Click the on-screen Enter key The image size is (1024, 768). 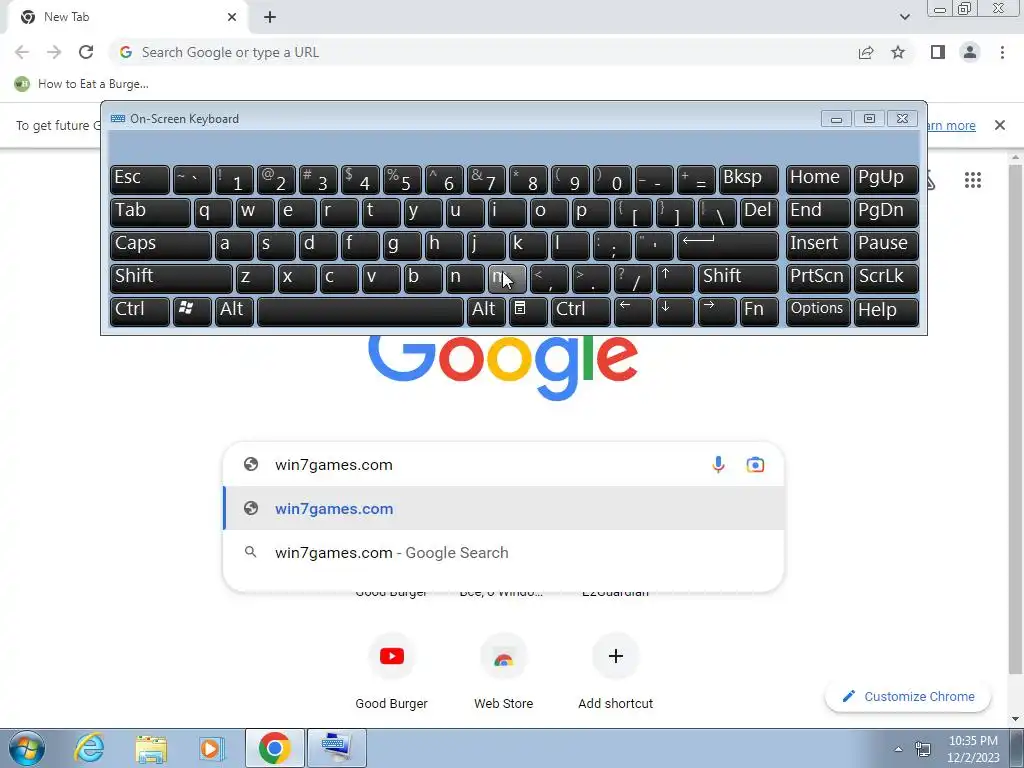point(728,245)
